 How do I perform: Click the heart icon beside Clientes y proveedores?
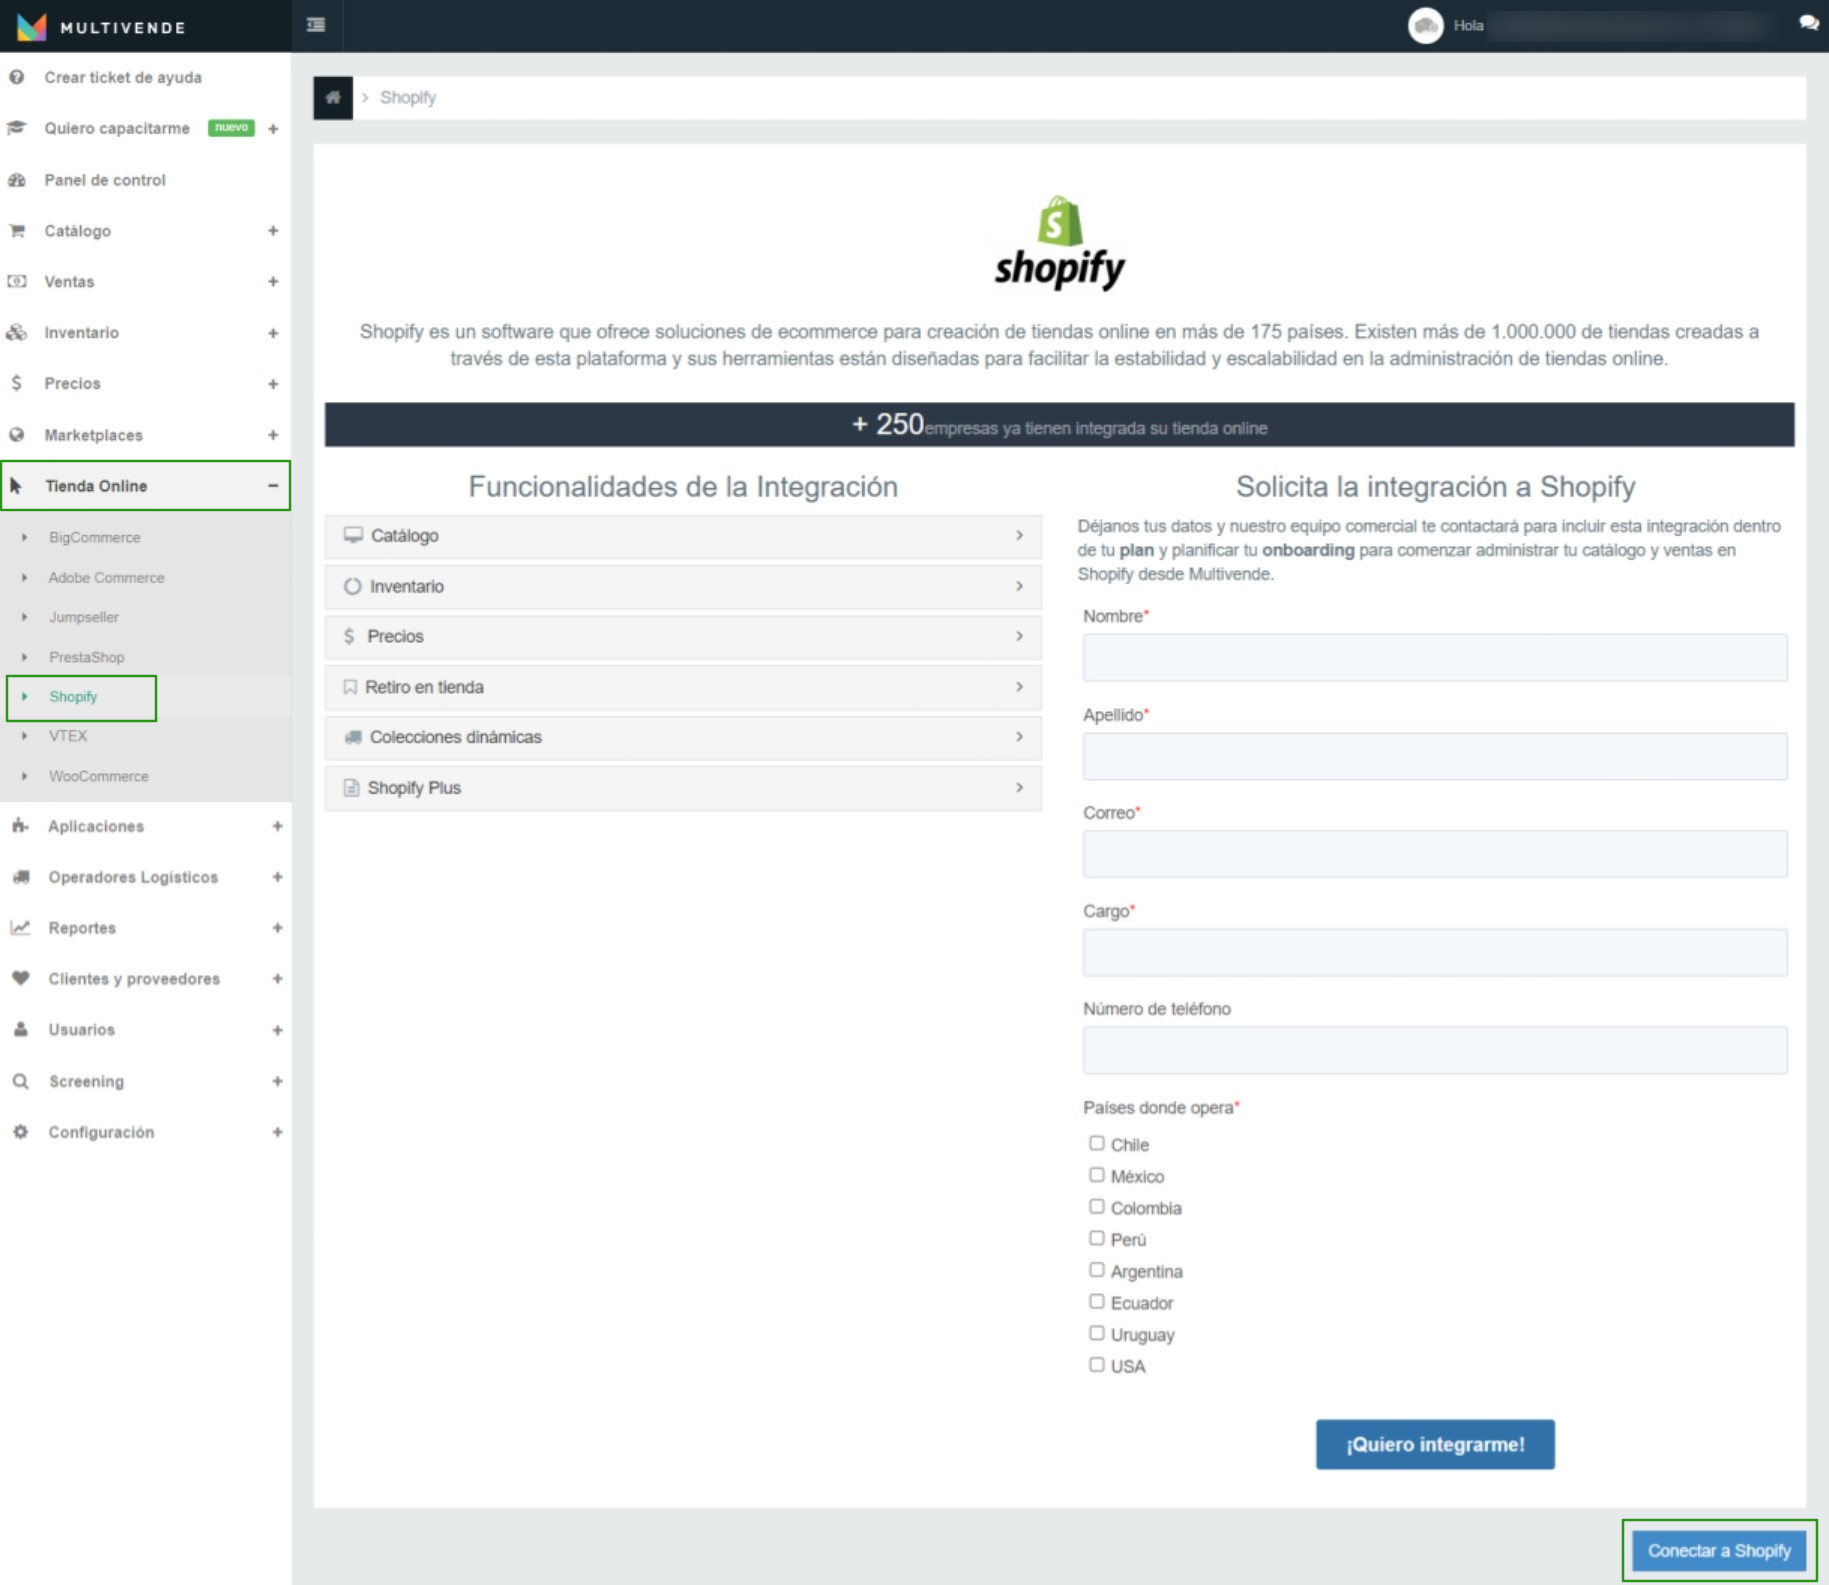pos(21,979)
